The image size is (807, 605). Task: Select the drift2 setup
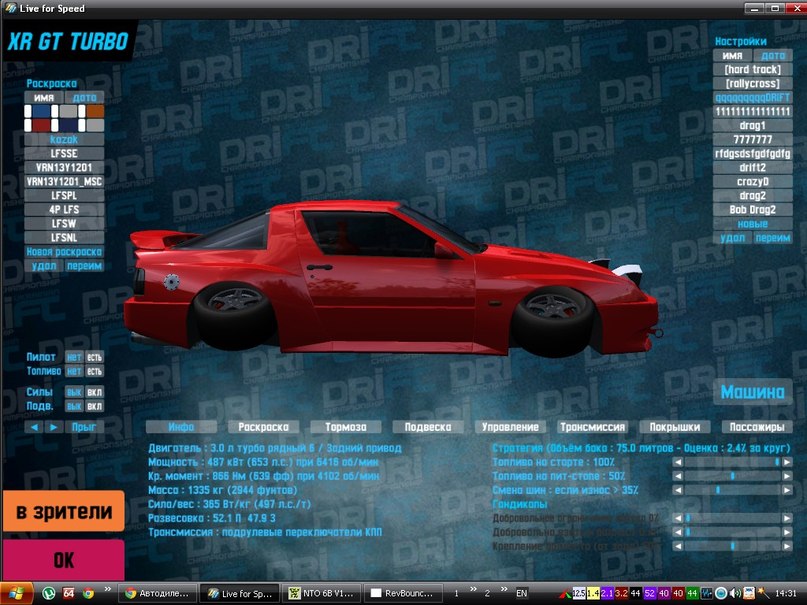(x=752, y=168)
